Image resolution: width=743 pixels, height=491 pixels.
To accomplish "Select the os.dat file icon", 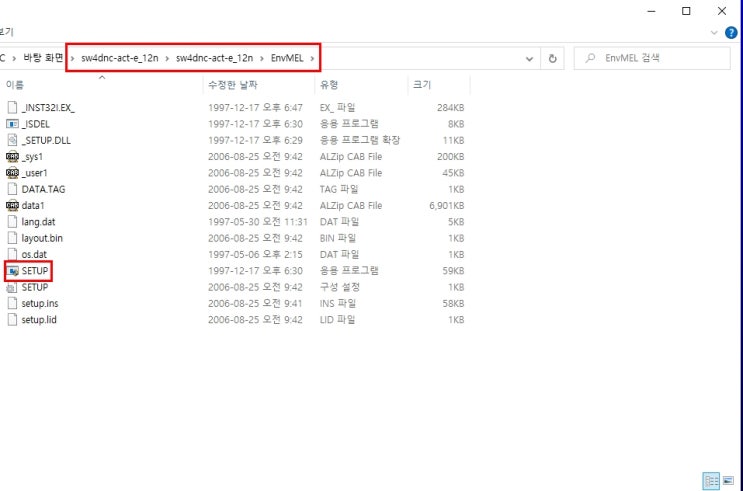I will [12, 255].
